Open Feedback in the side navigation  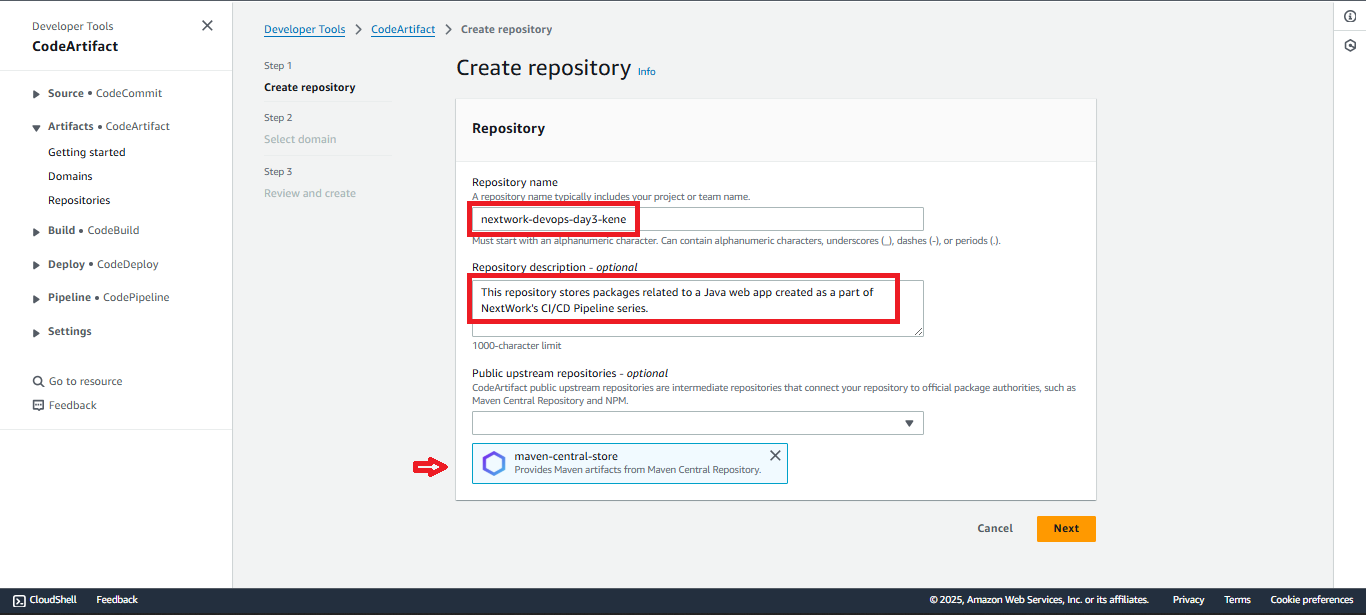pyautogui.click(x=73, y=405)
